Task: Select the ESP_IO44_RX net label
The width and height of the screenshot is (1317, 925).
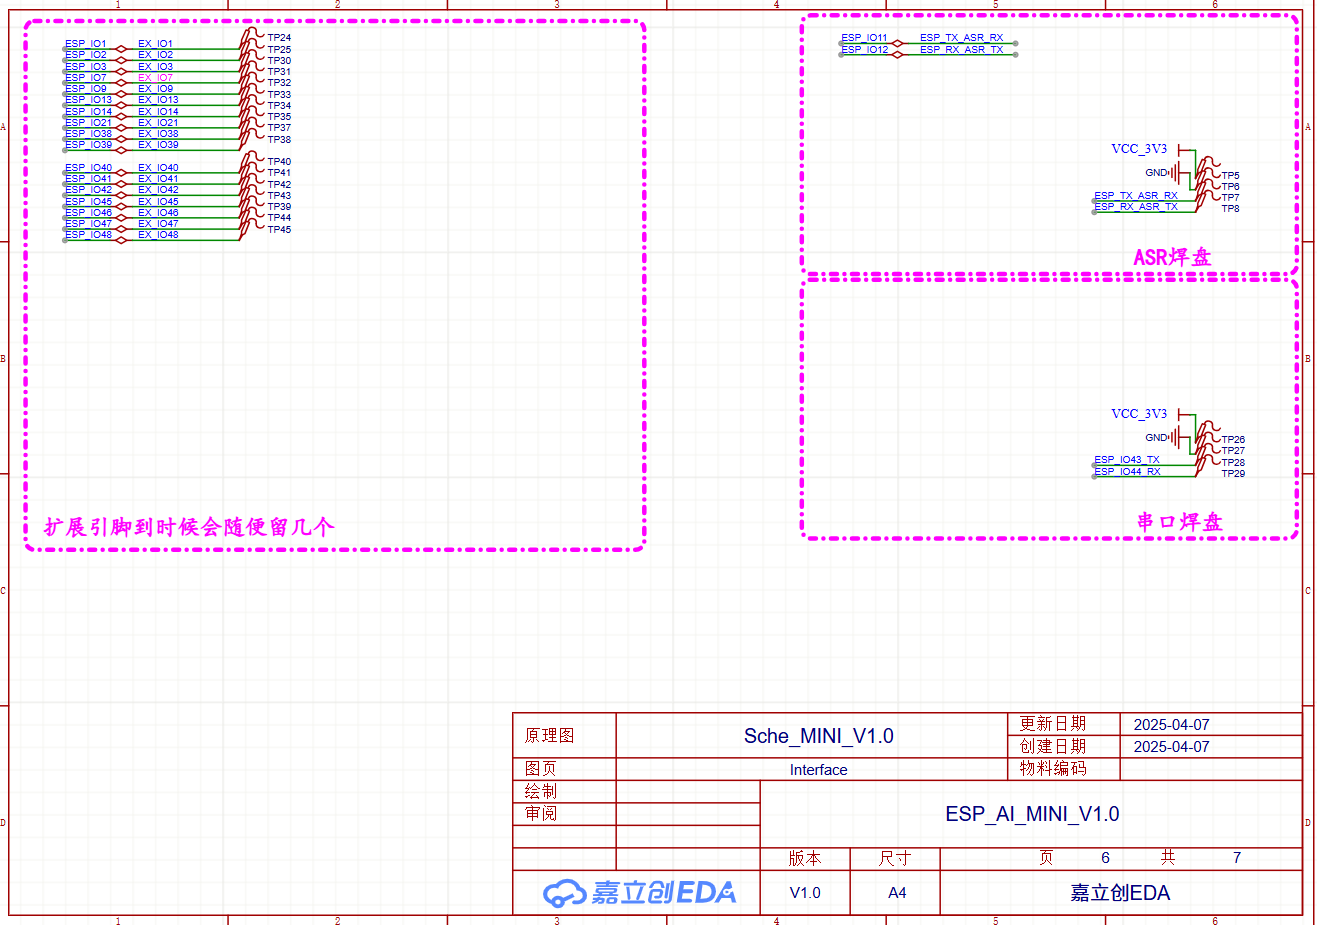Action: tap(1127, 472)
